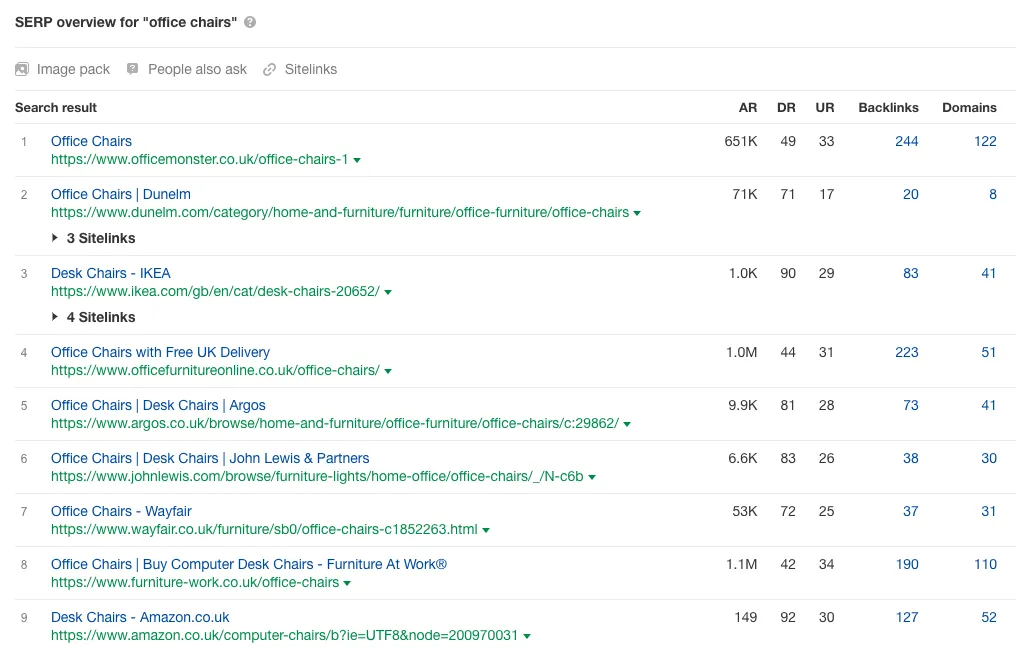Viewport: 1016px width, 651px height.
Task: Open dropdown arrow next to amazon.co.uk URL
Action: tap(527, 636)
